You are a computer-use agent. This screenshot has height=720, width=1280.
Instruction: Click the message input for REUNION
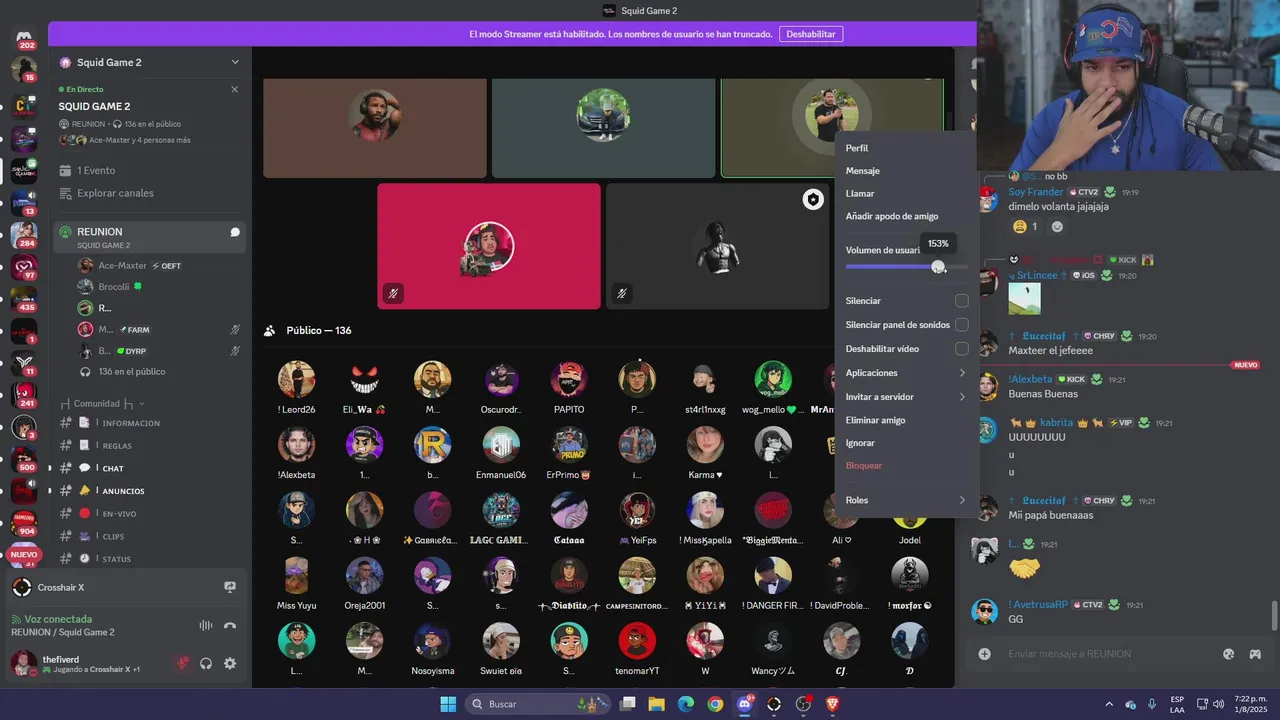click(x=1110, y=654)
